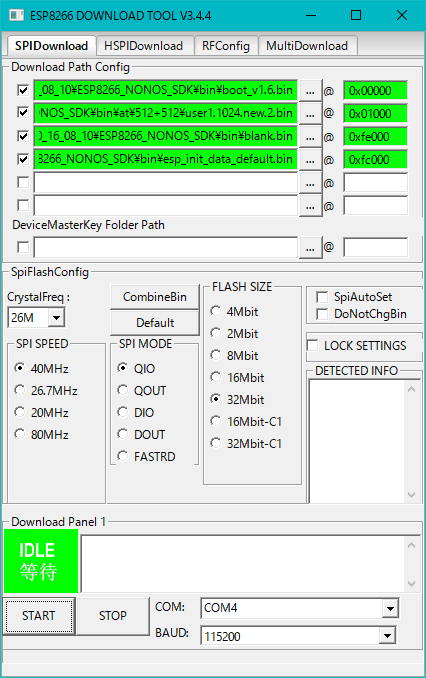Screen dimensions: 426x678
Task: Toggle the blank.bin row checkbox
Action: click(23, 136)
